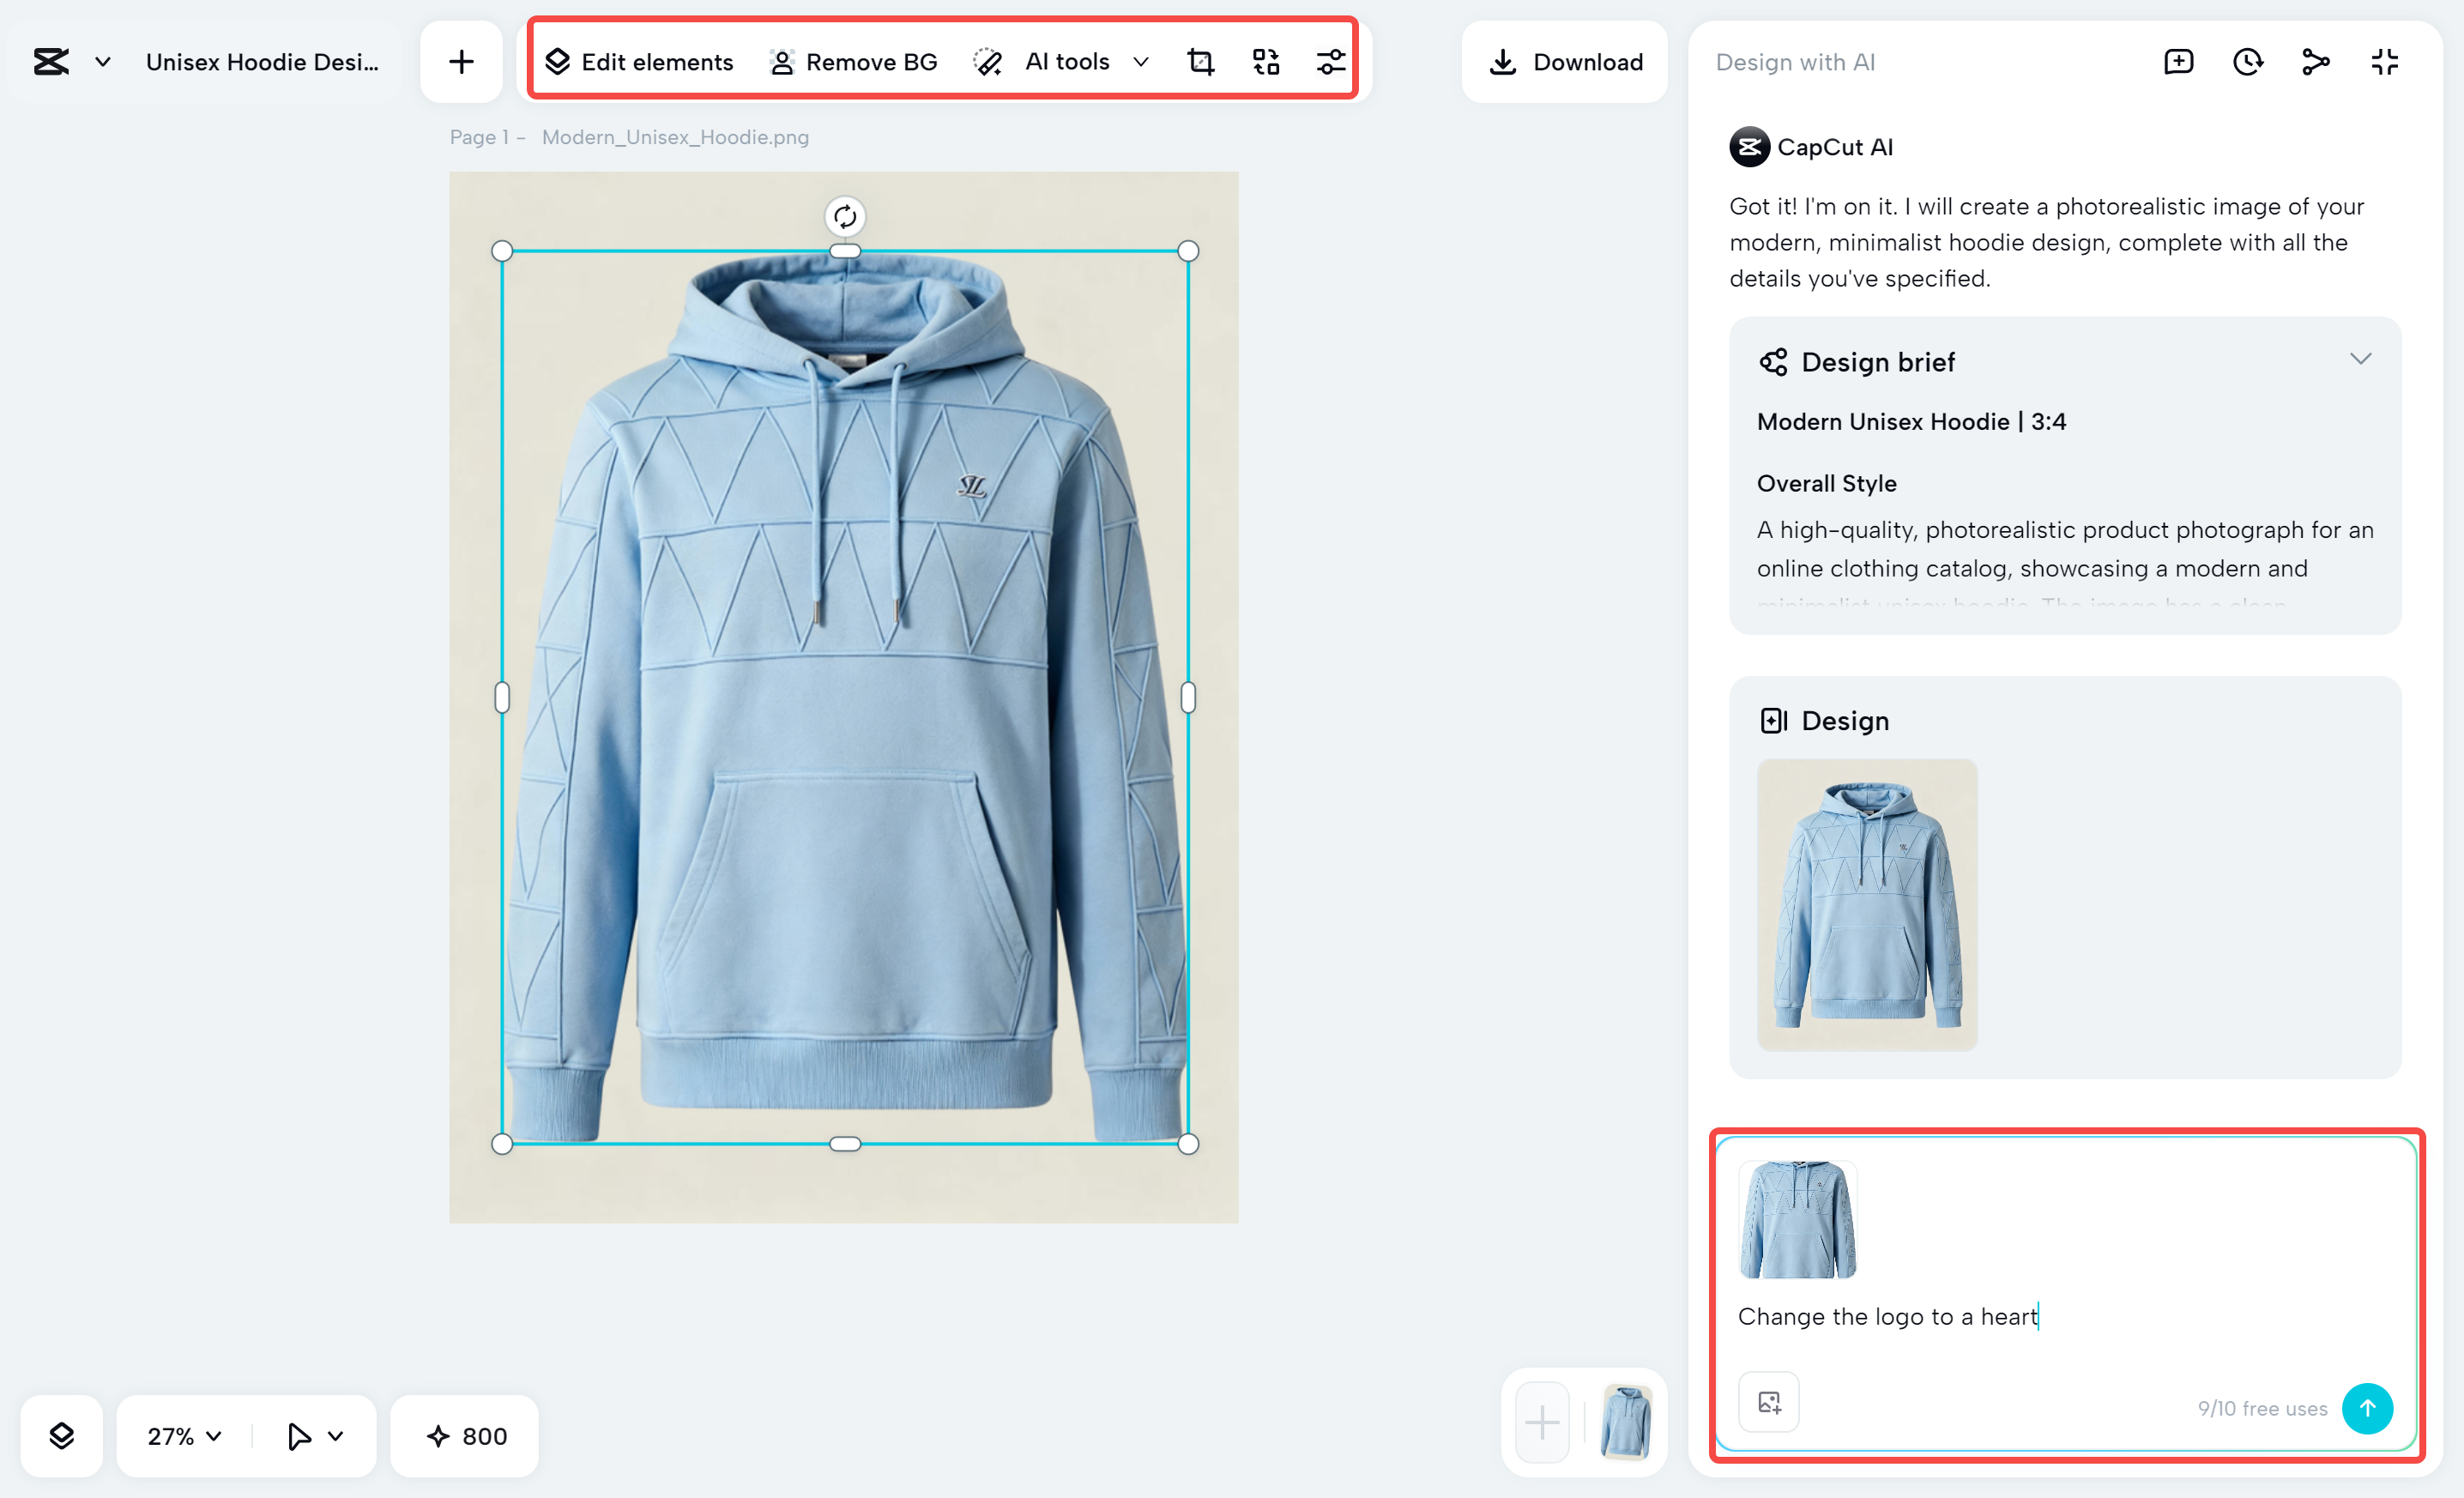Click the rotate handle above the hoodie
Screen dimensions: 2464x1498
pos(845,216)
